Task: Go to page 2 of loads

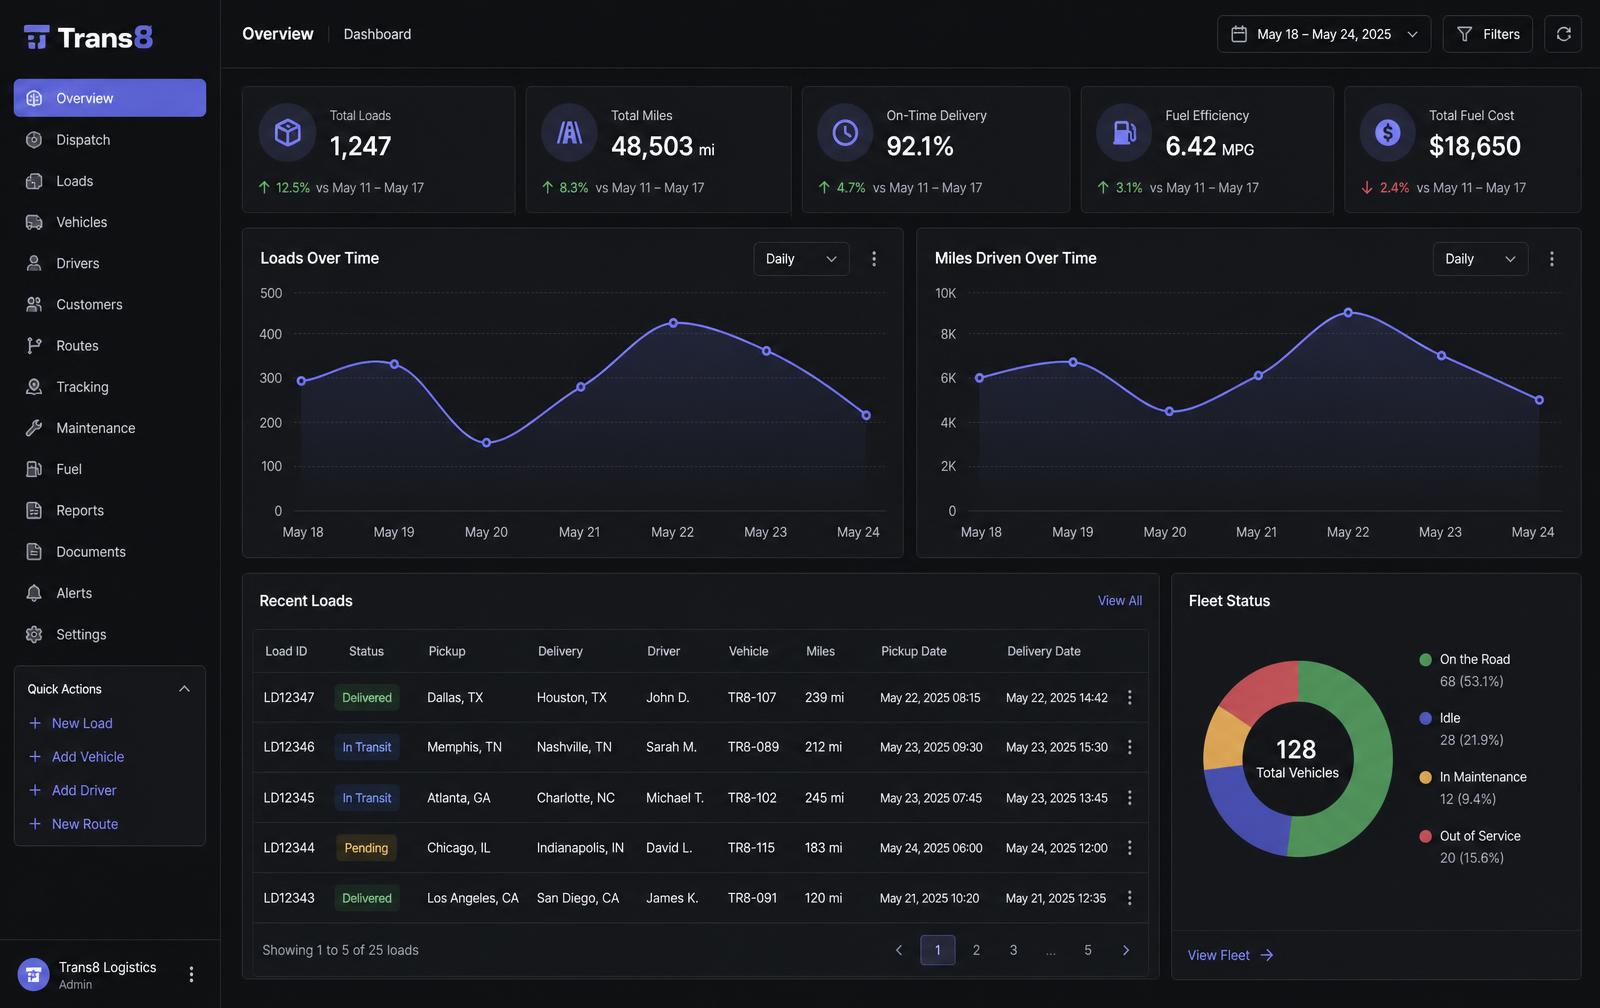Action: coord(976,950)
